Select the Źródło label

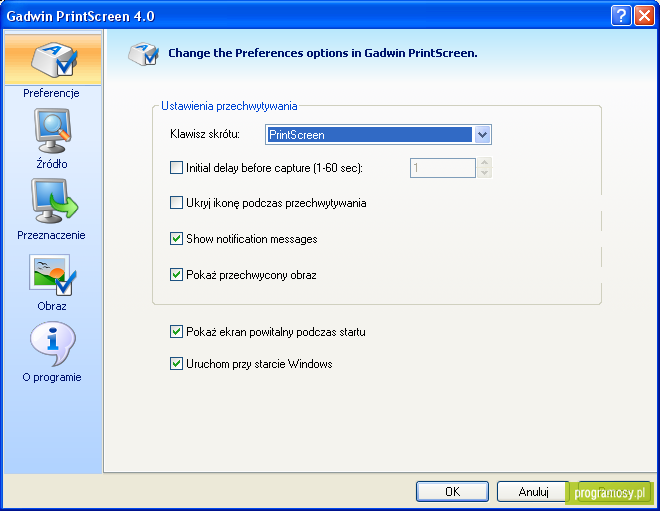click(x=52, y=163)
